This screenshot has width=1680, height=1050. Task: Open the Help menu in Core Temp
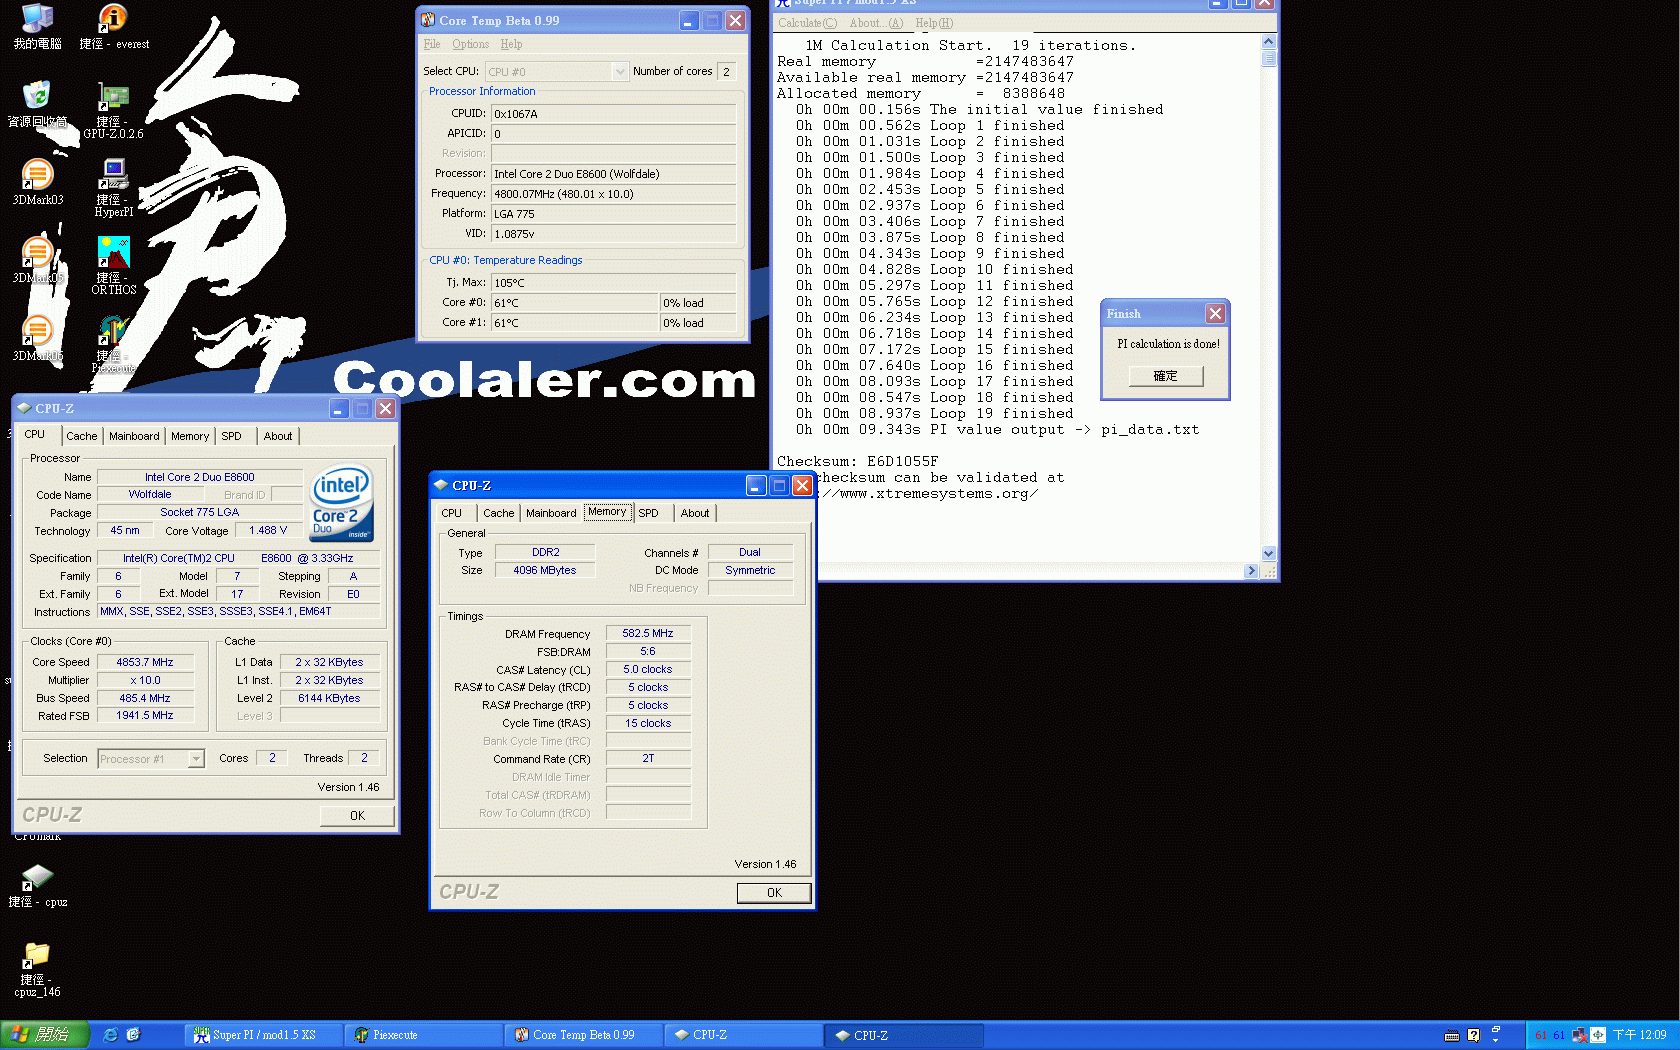coord(511,44)
